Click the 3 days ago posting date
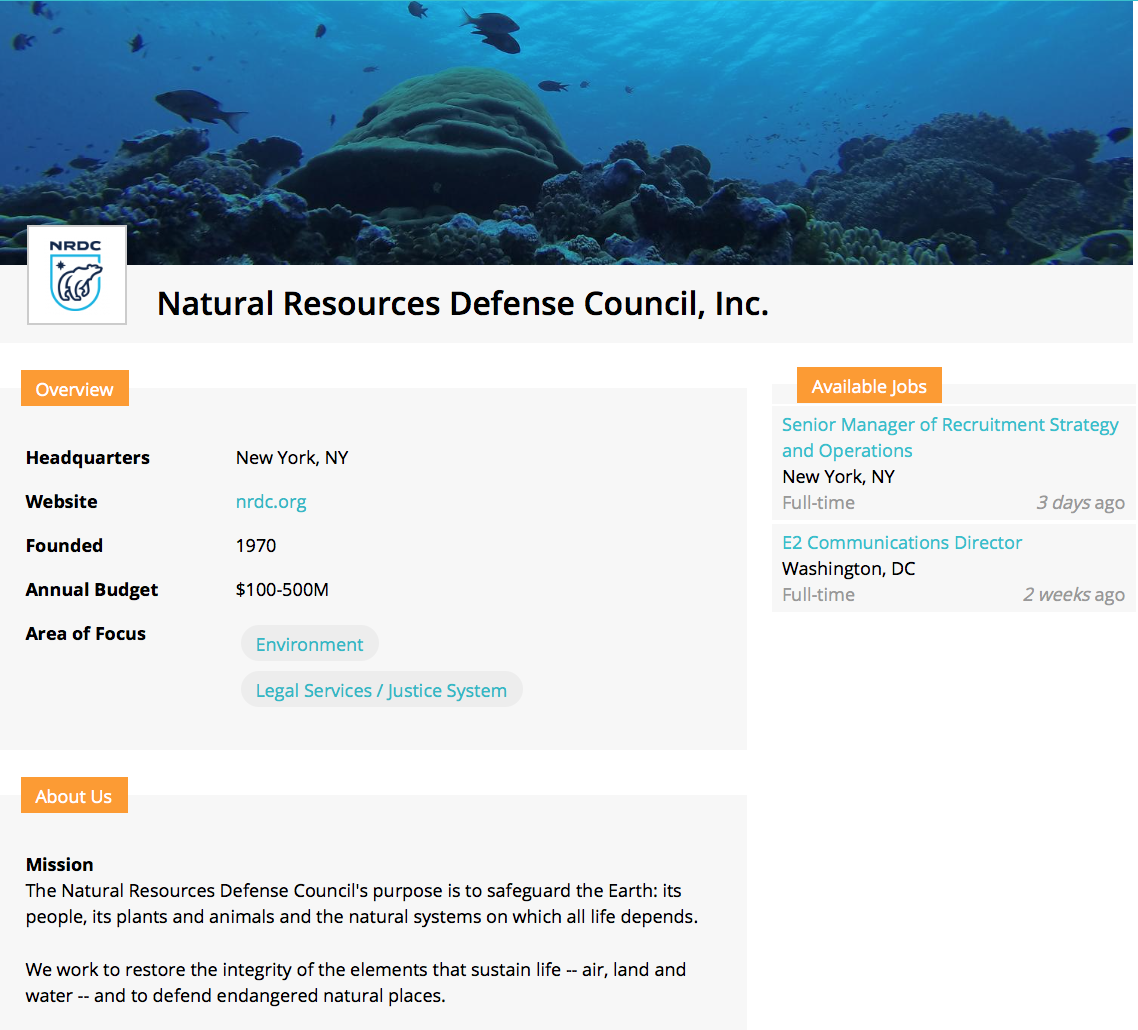Screen dimensions: 1138x1030 pos(1080,502)
